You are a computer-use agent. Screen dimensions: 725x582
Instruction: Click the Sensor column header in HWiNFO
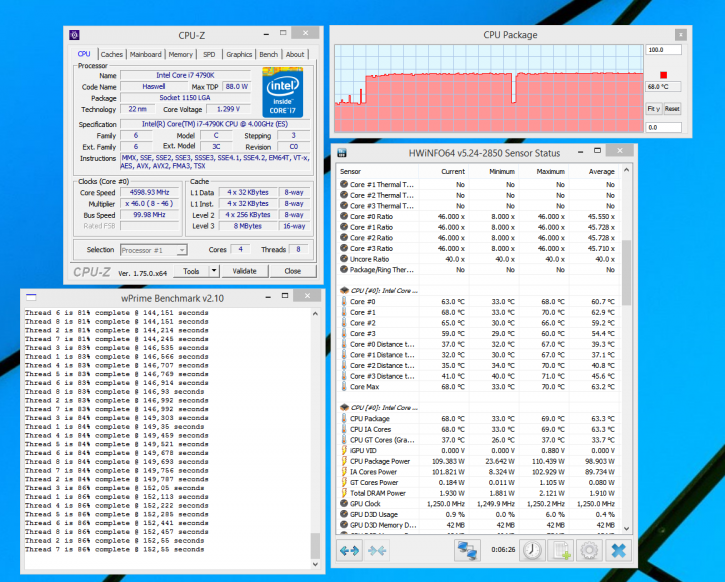coord(378,172)
